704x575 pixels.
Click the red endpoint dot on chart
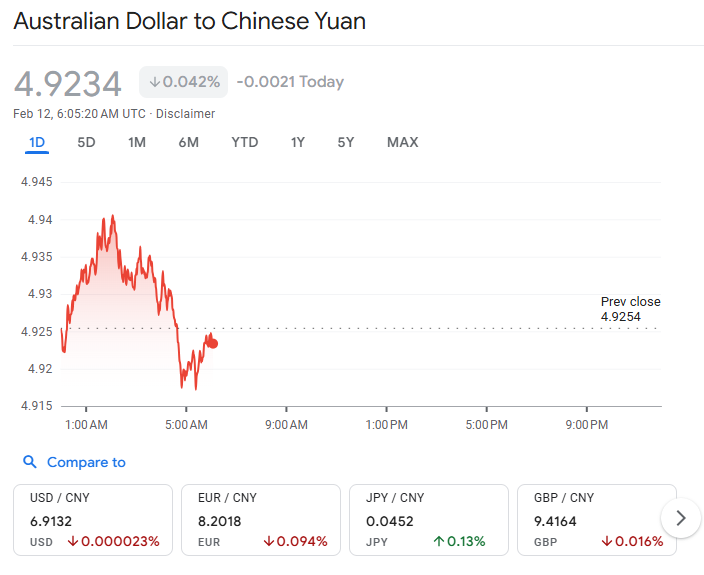pyautogui.click(x=213, y=343)
